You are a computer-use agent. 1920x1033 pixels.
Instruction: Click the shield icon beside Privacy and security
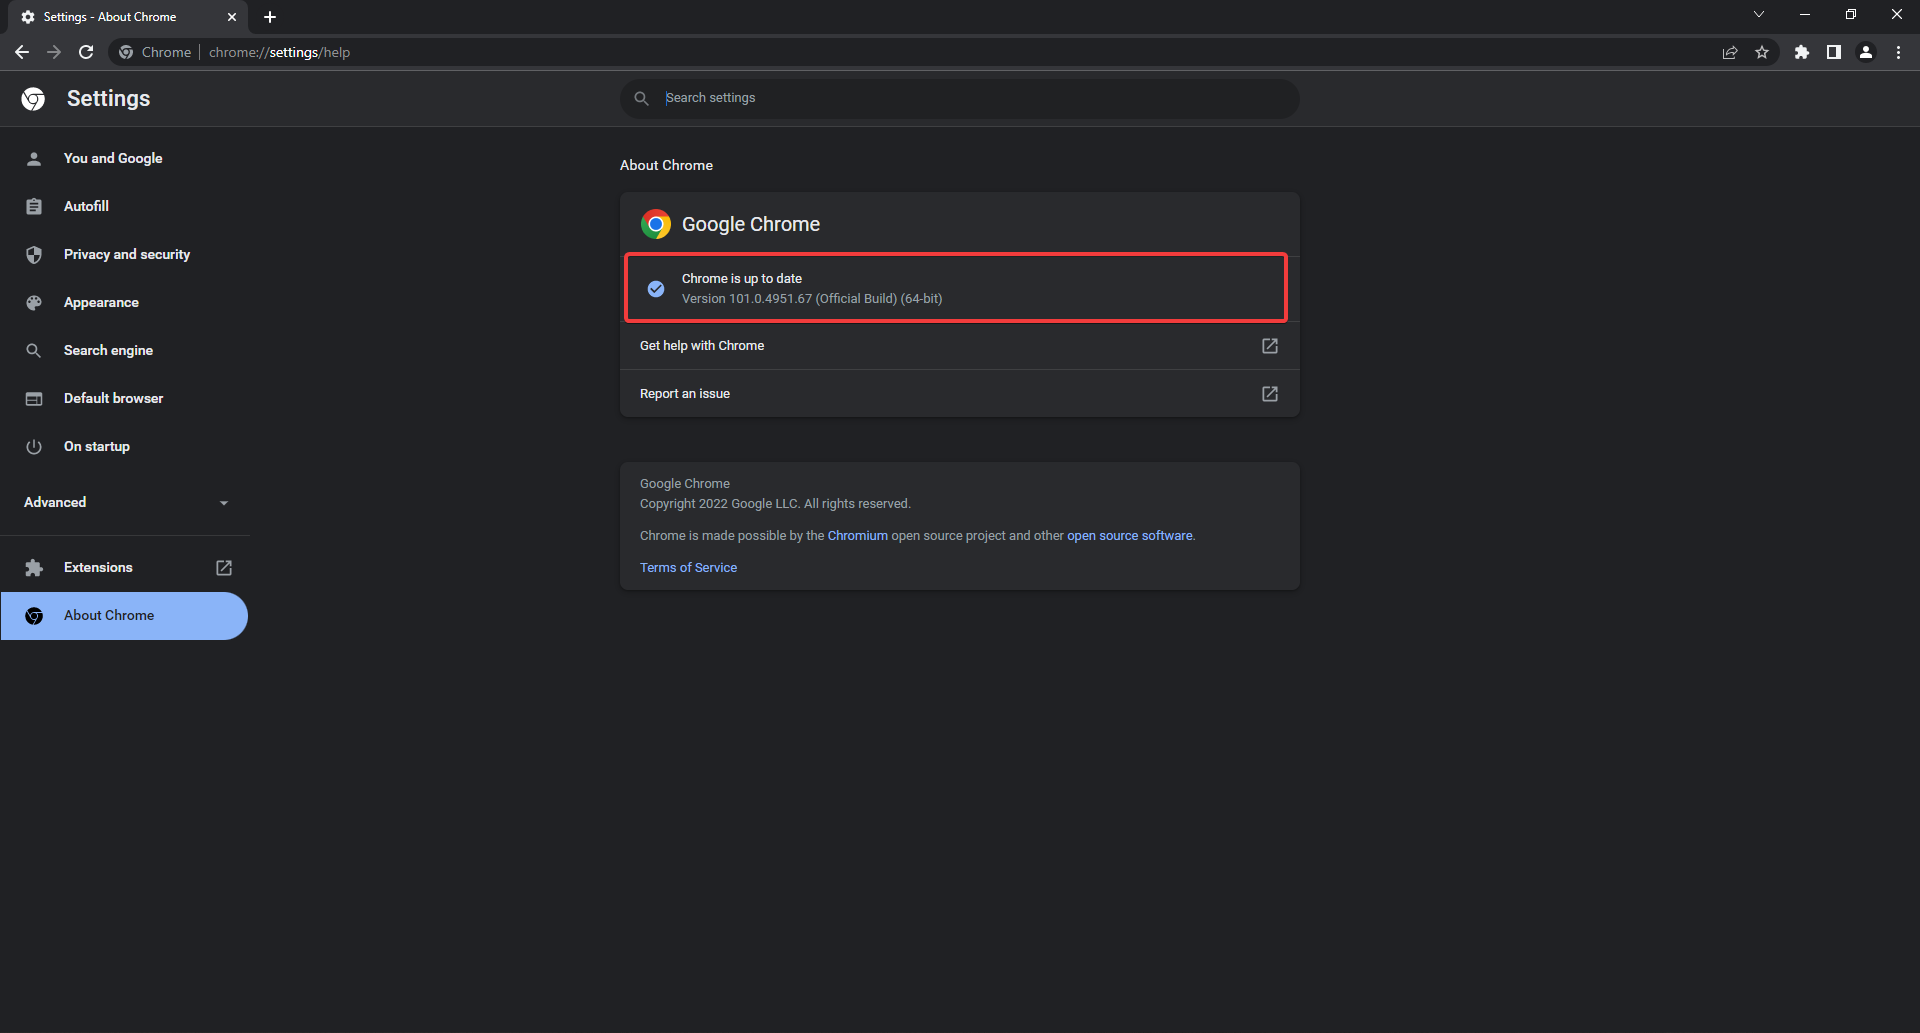34,254
